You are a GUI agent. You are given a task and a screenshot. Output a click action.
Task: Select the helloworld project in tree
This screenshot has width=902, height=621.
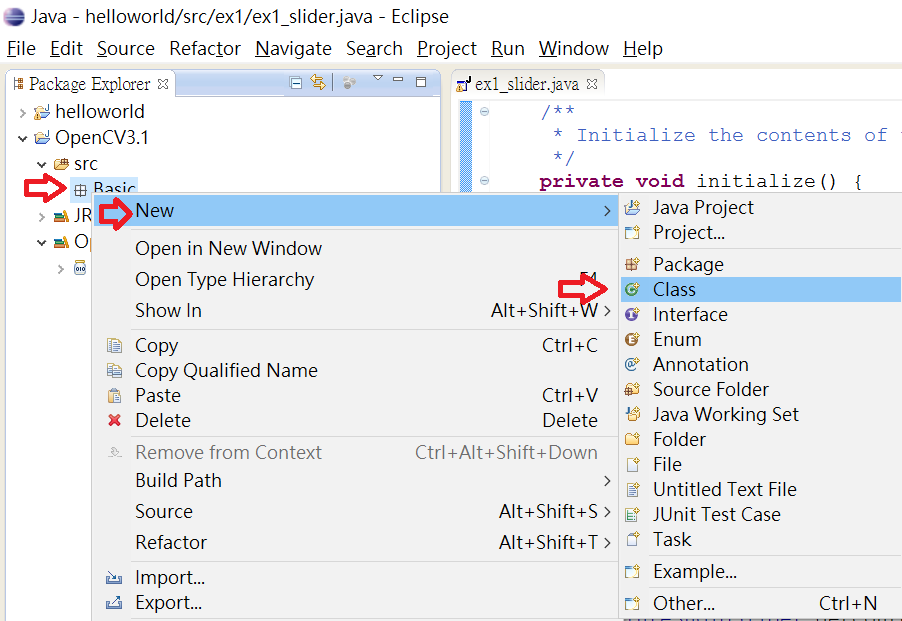tap(100, 112)
